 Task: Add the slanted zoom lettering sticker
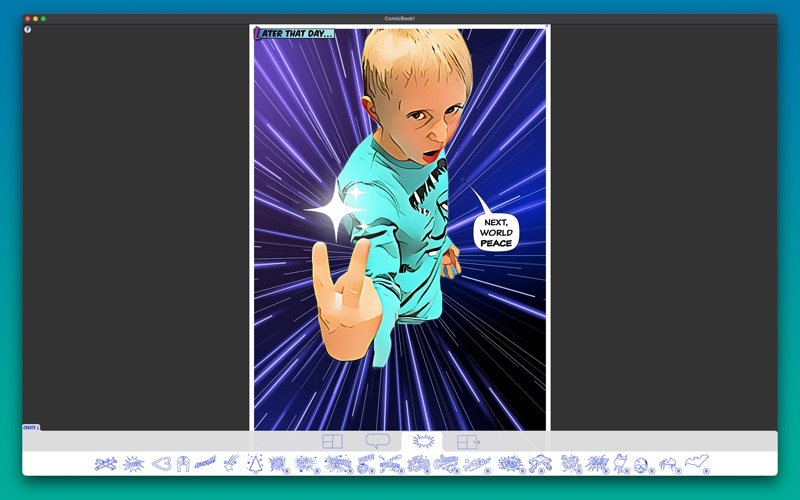pyautogui.click(x=206, y=463)
